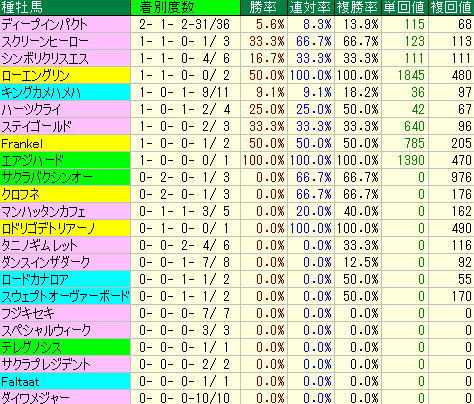Screen dimensions: 474x404
Task: Select the cyan スウェプトオーヴァーボード sire cell
Action: click(x=65, y=296)
